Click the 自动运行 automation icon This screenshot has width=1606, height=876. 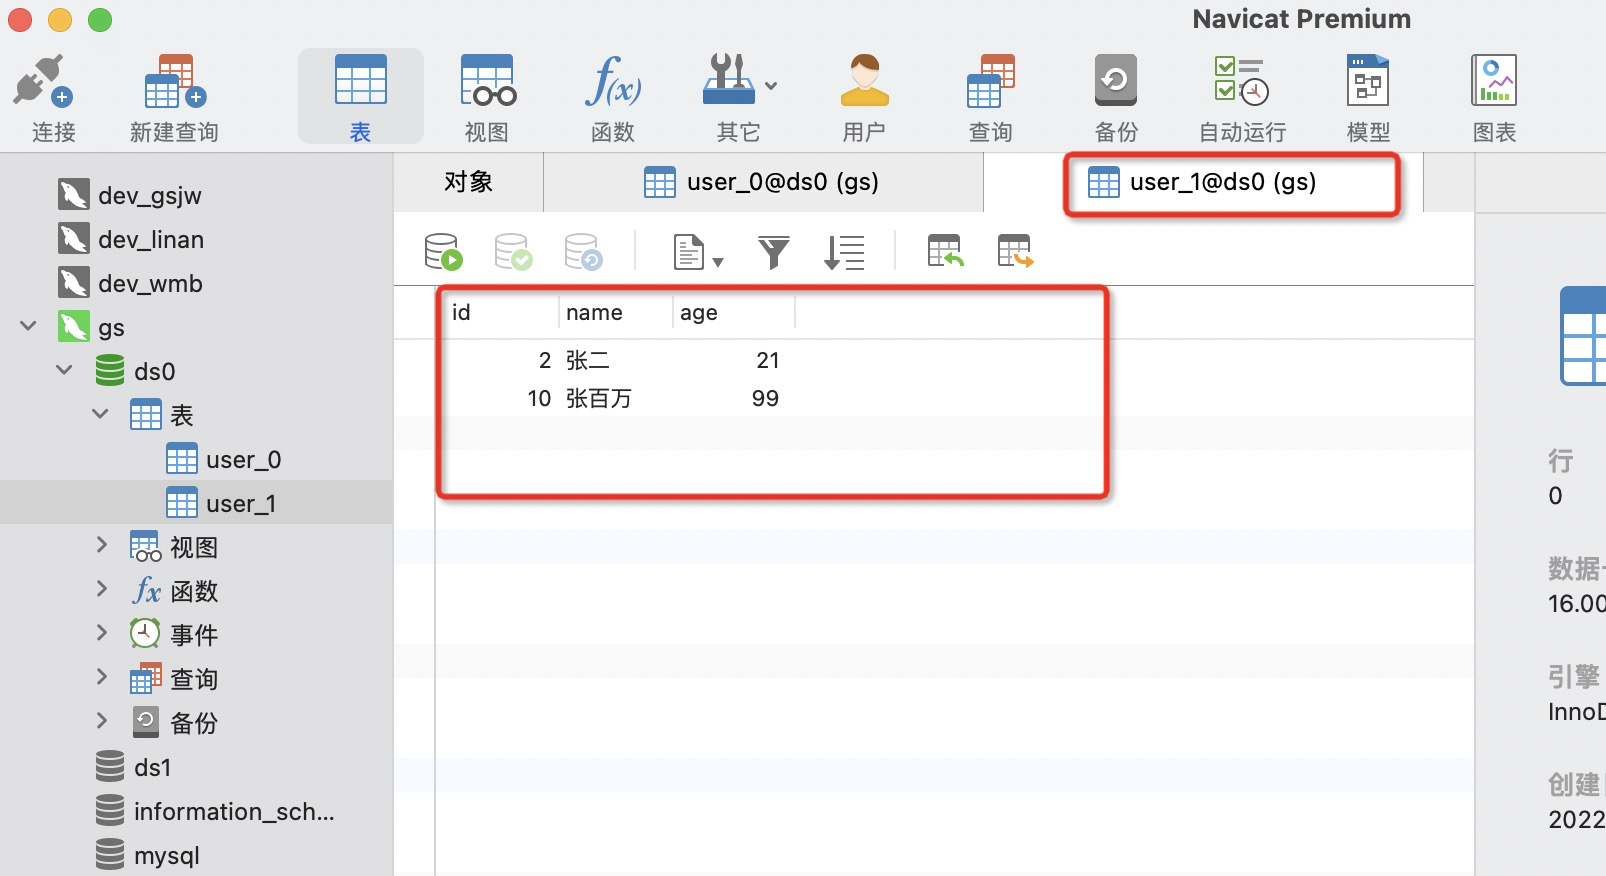click(1242, 81)
